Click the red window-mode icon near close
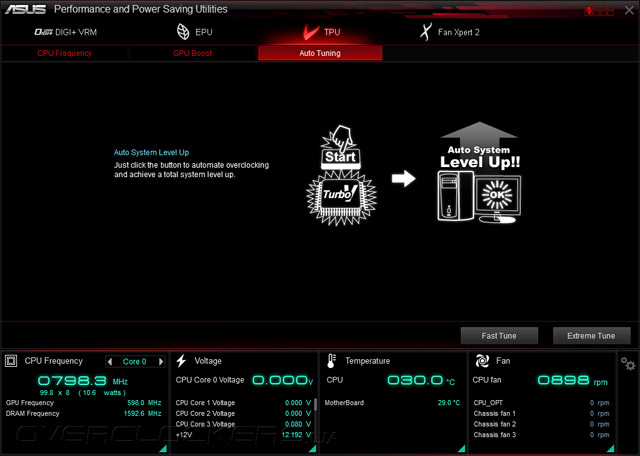The height and width of the screenshot is (456, 640). 599,11
